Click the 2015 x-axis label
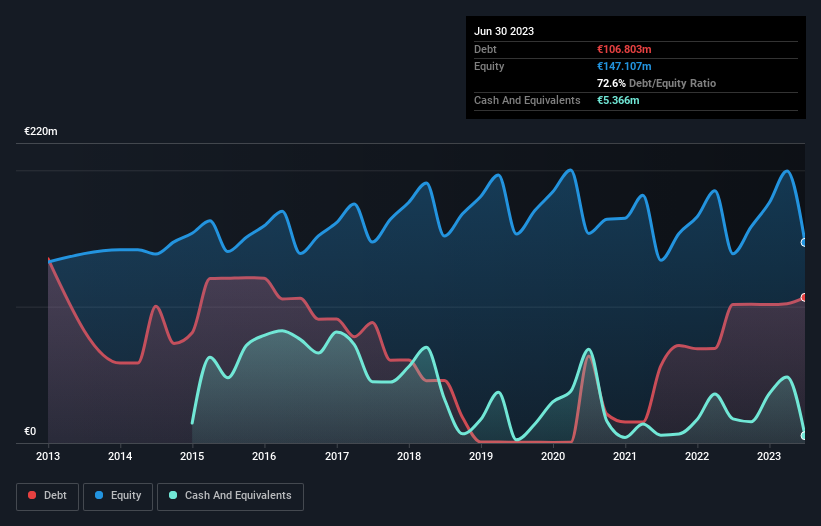 click(192, 456)
